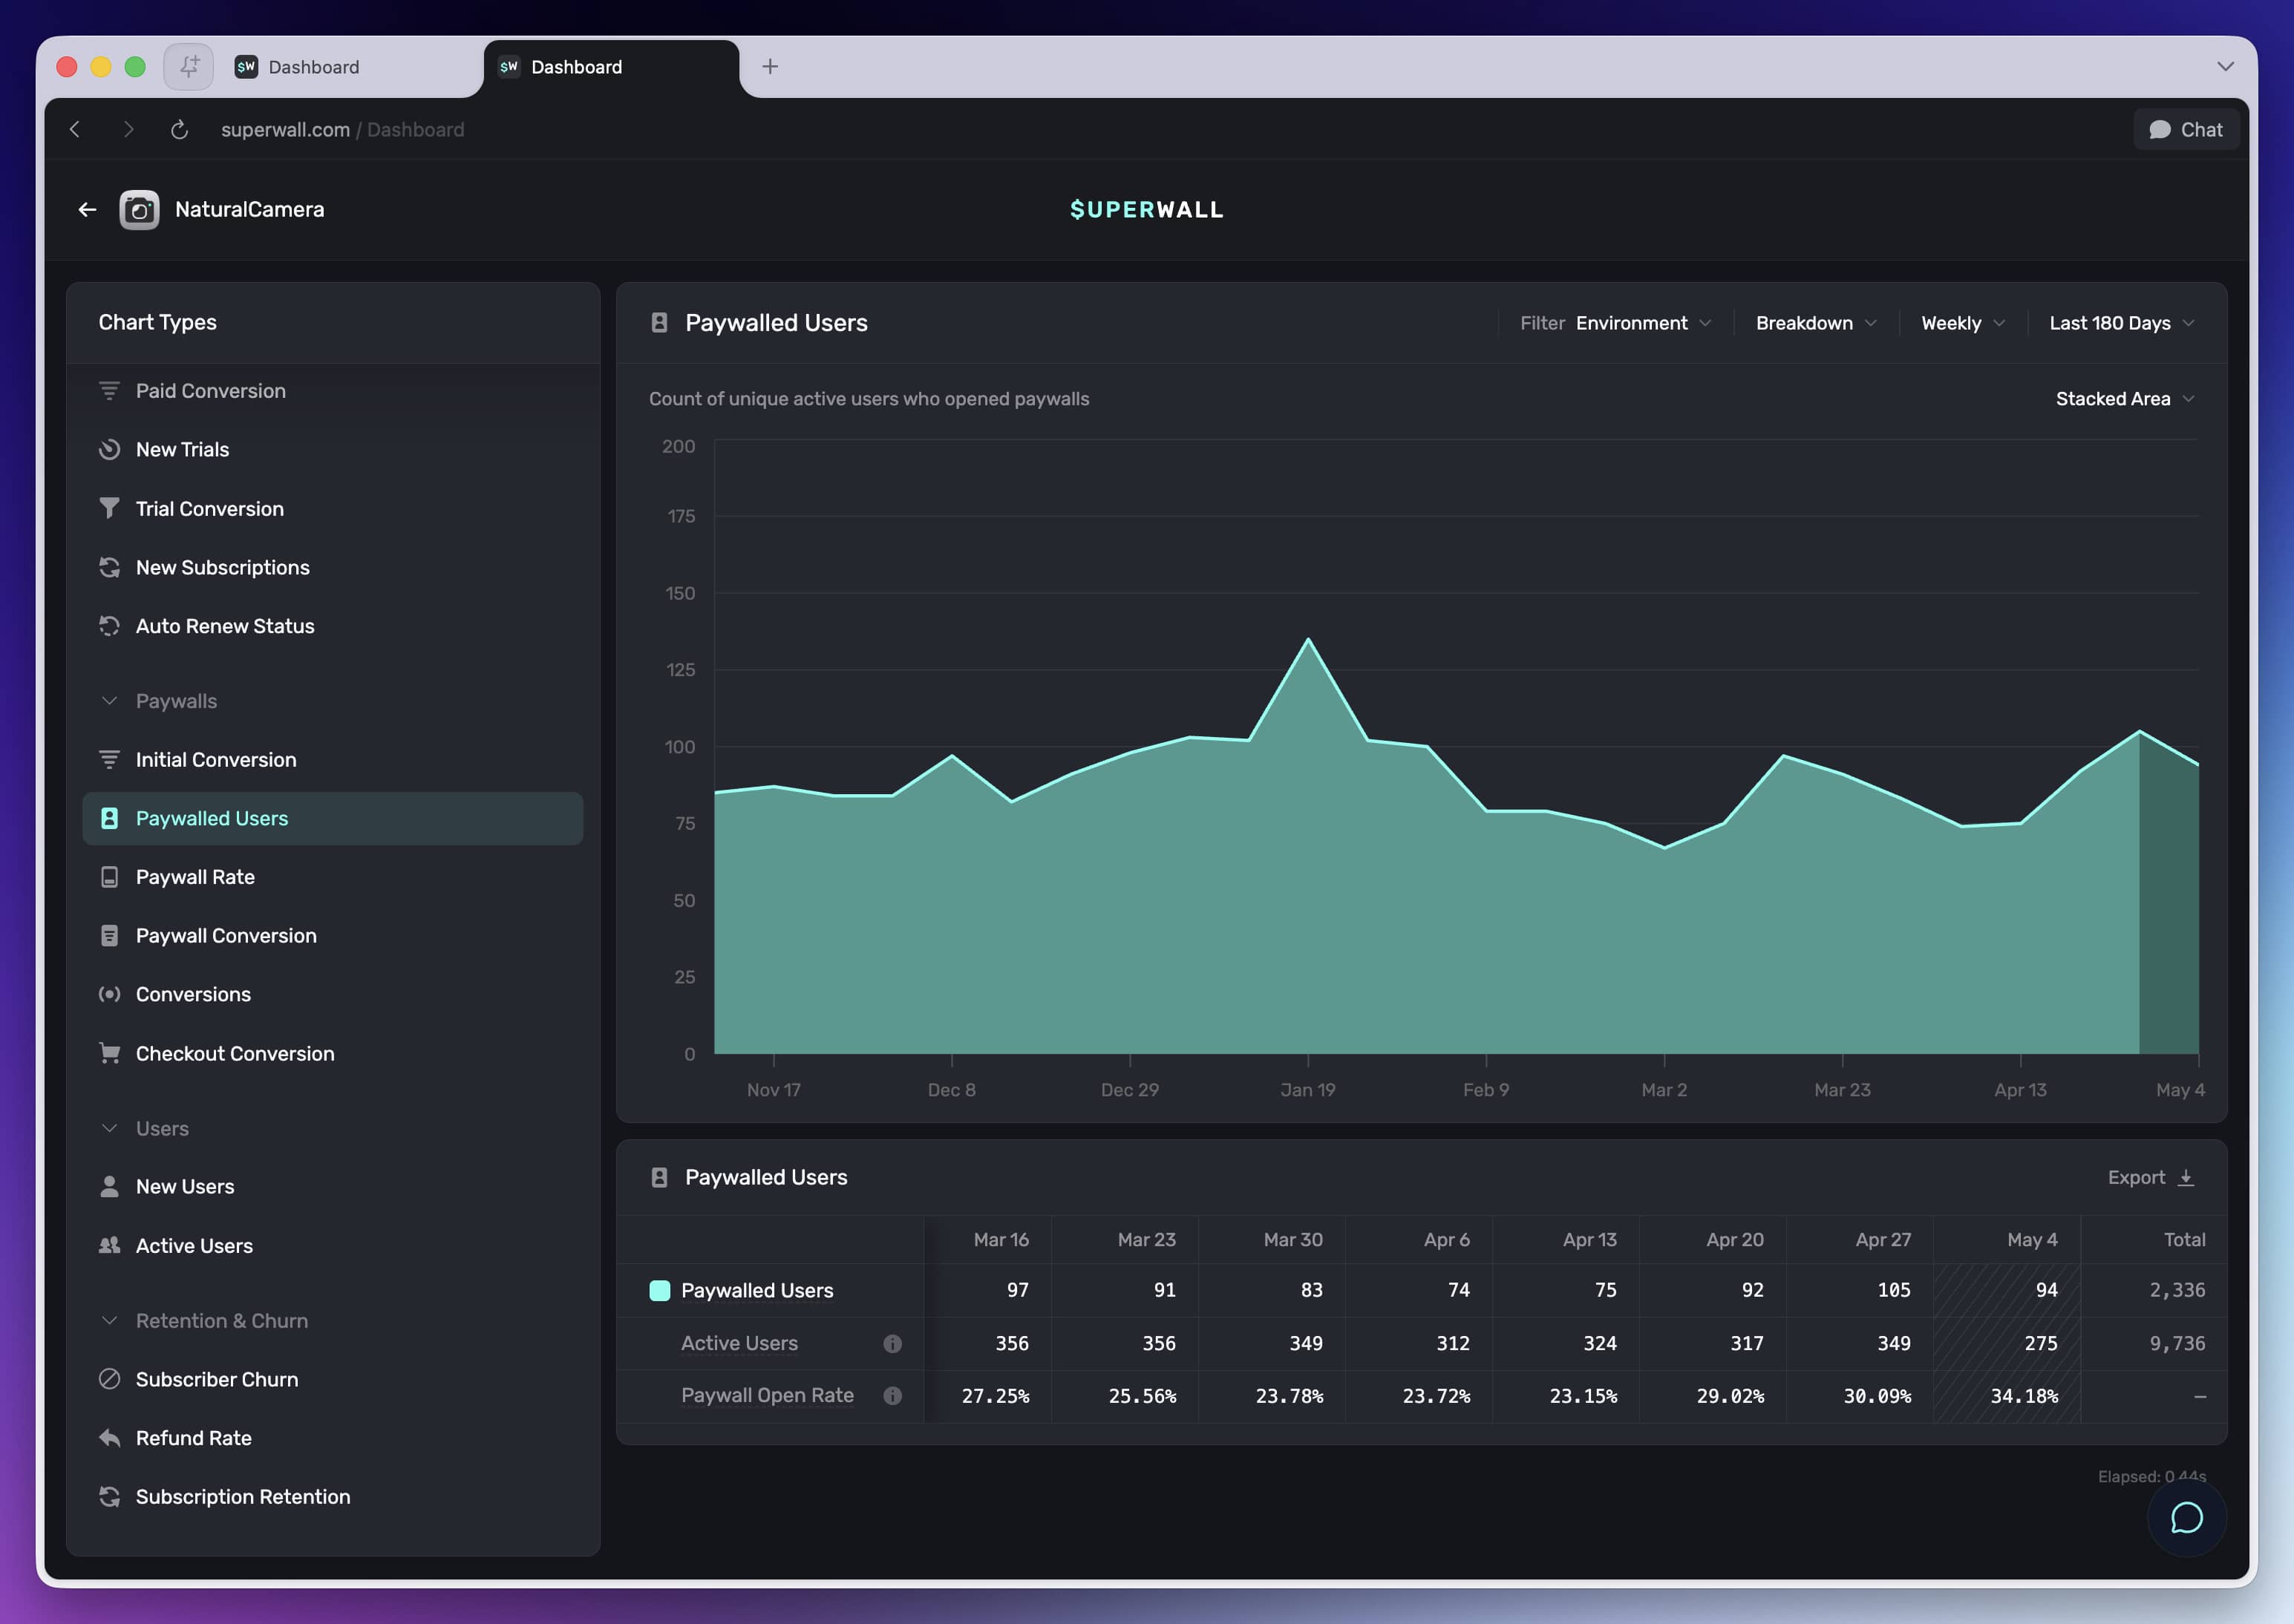
Task: Open the floating chat bubble
Action: 2186,1518
